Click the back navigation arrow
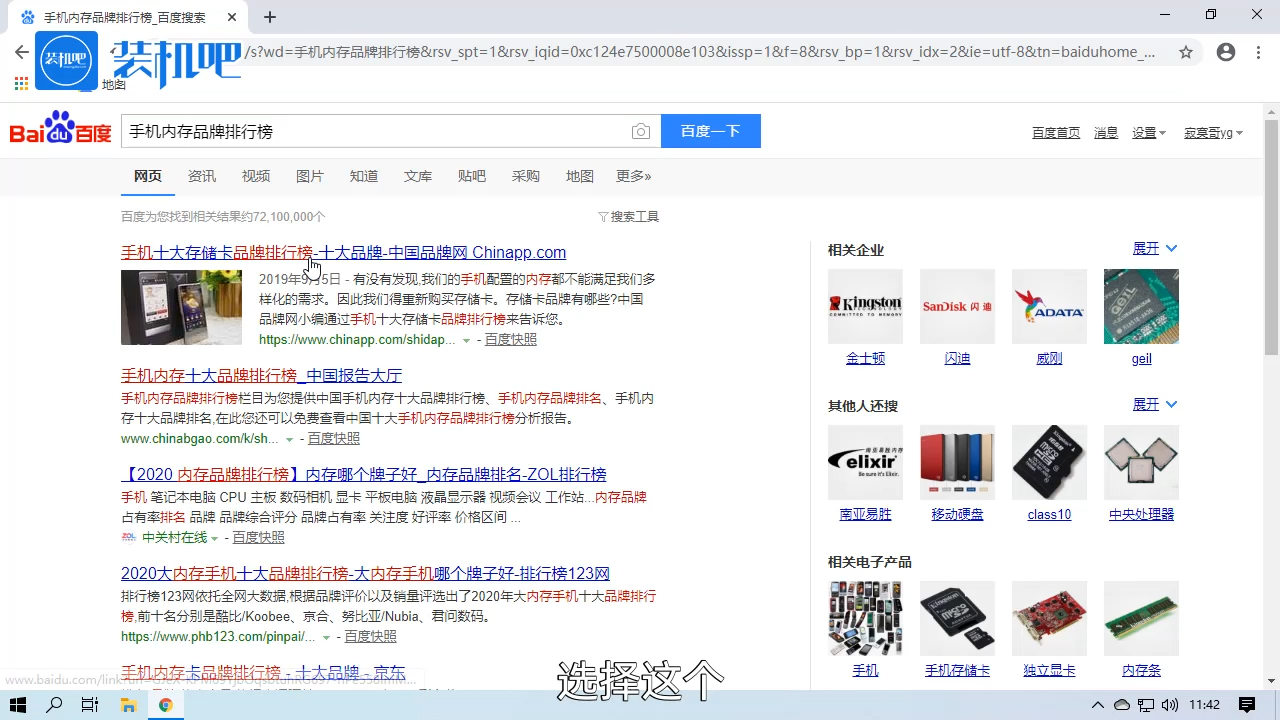 pos(22,52)
